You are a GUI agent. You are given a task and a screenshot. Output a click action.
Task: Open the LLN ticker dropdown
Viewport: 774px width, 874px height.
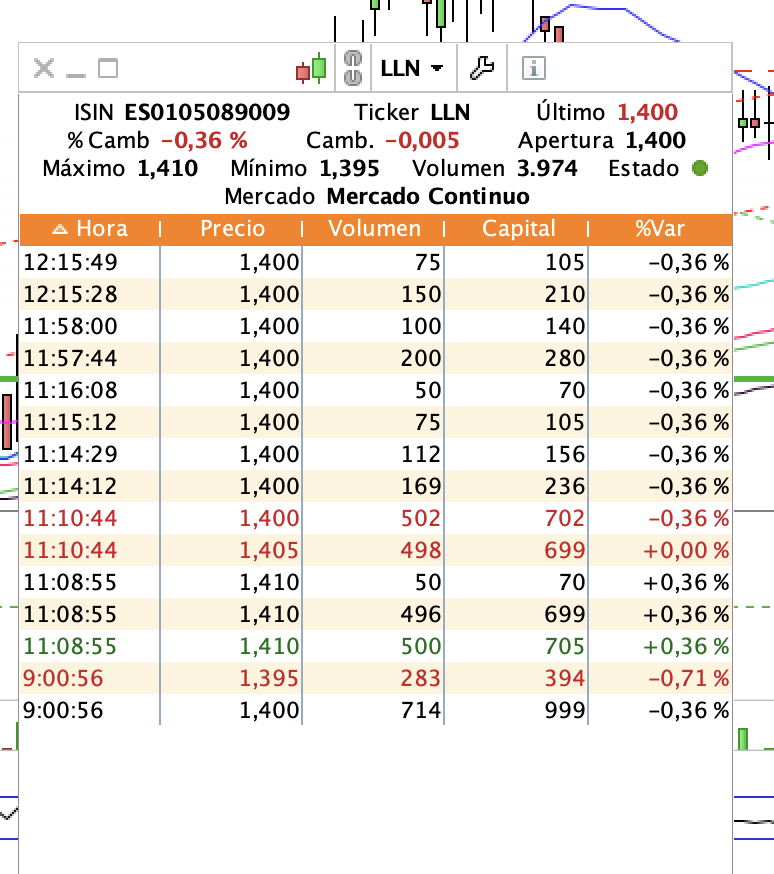[x=412, y=69]
